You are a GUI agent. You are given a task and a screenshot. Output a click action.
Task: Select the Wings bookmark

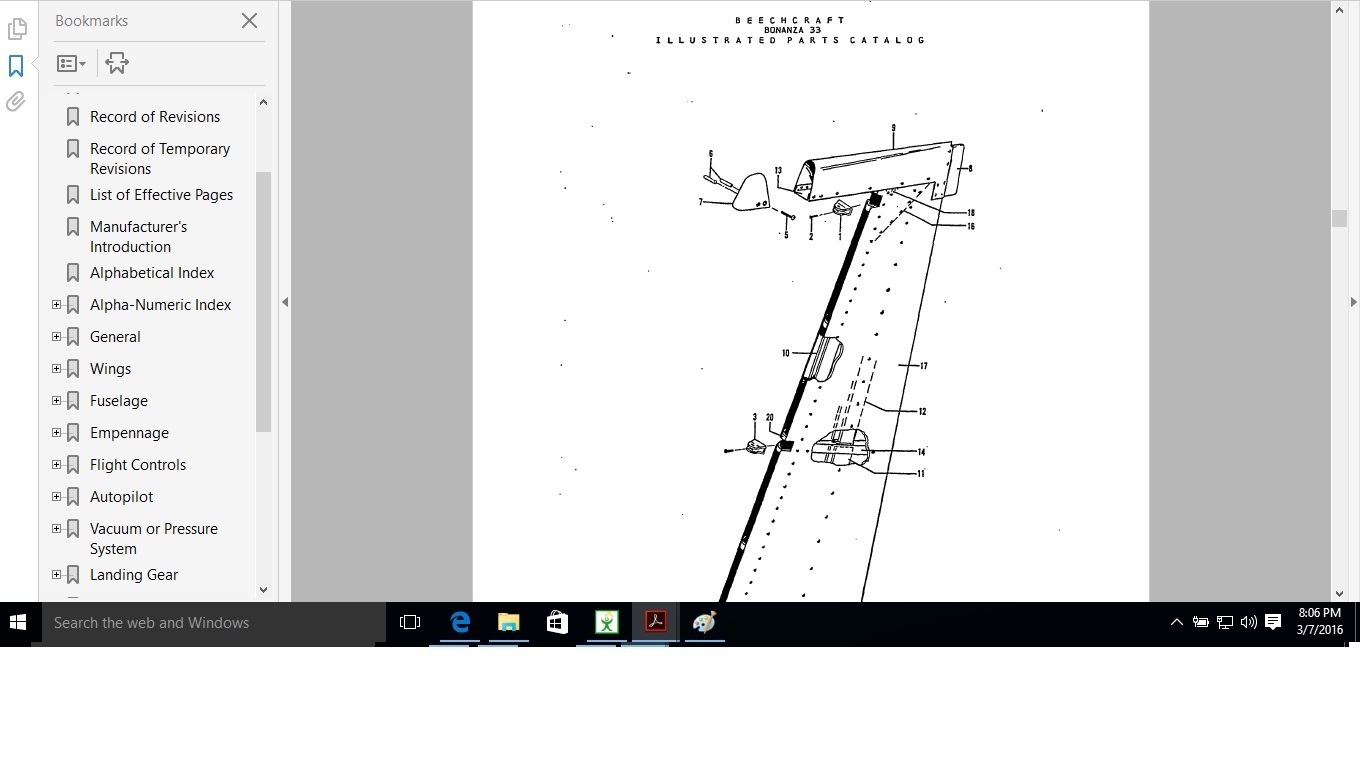pos(110,369)
